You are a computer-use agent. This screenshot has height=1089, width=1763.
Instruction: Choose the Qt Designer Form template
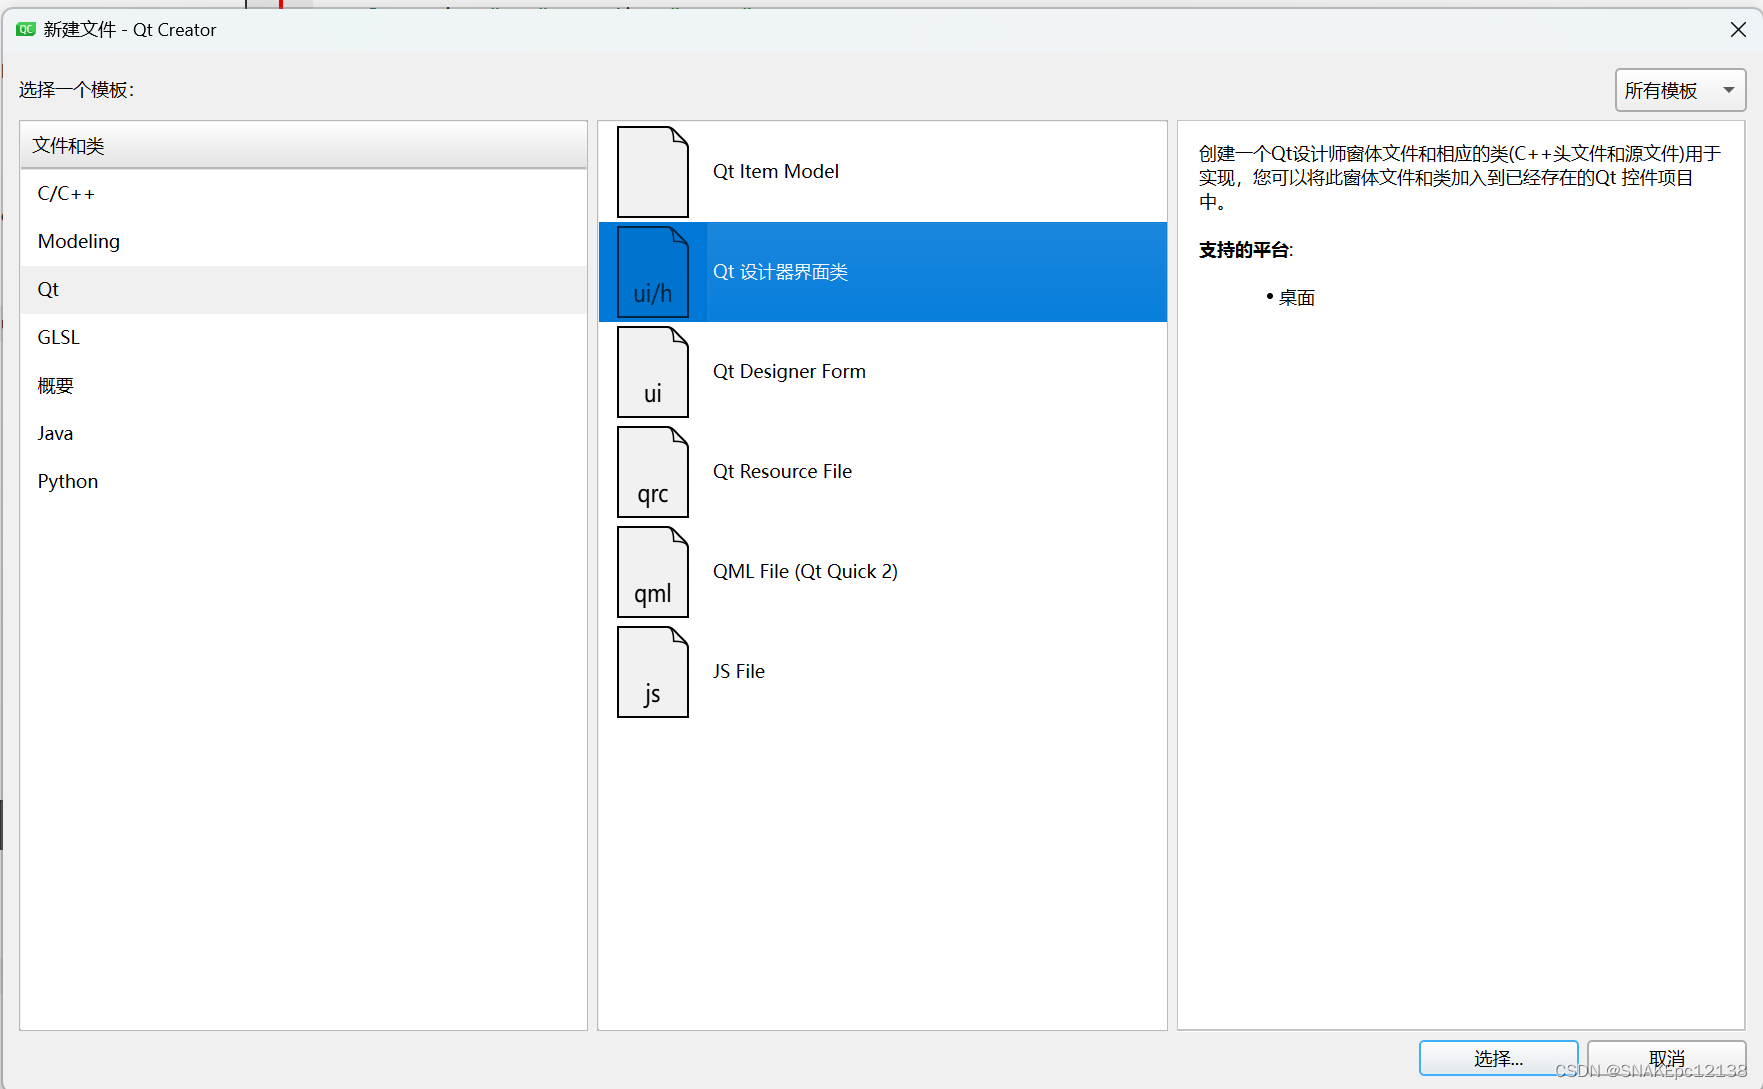(882, 372)
